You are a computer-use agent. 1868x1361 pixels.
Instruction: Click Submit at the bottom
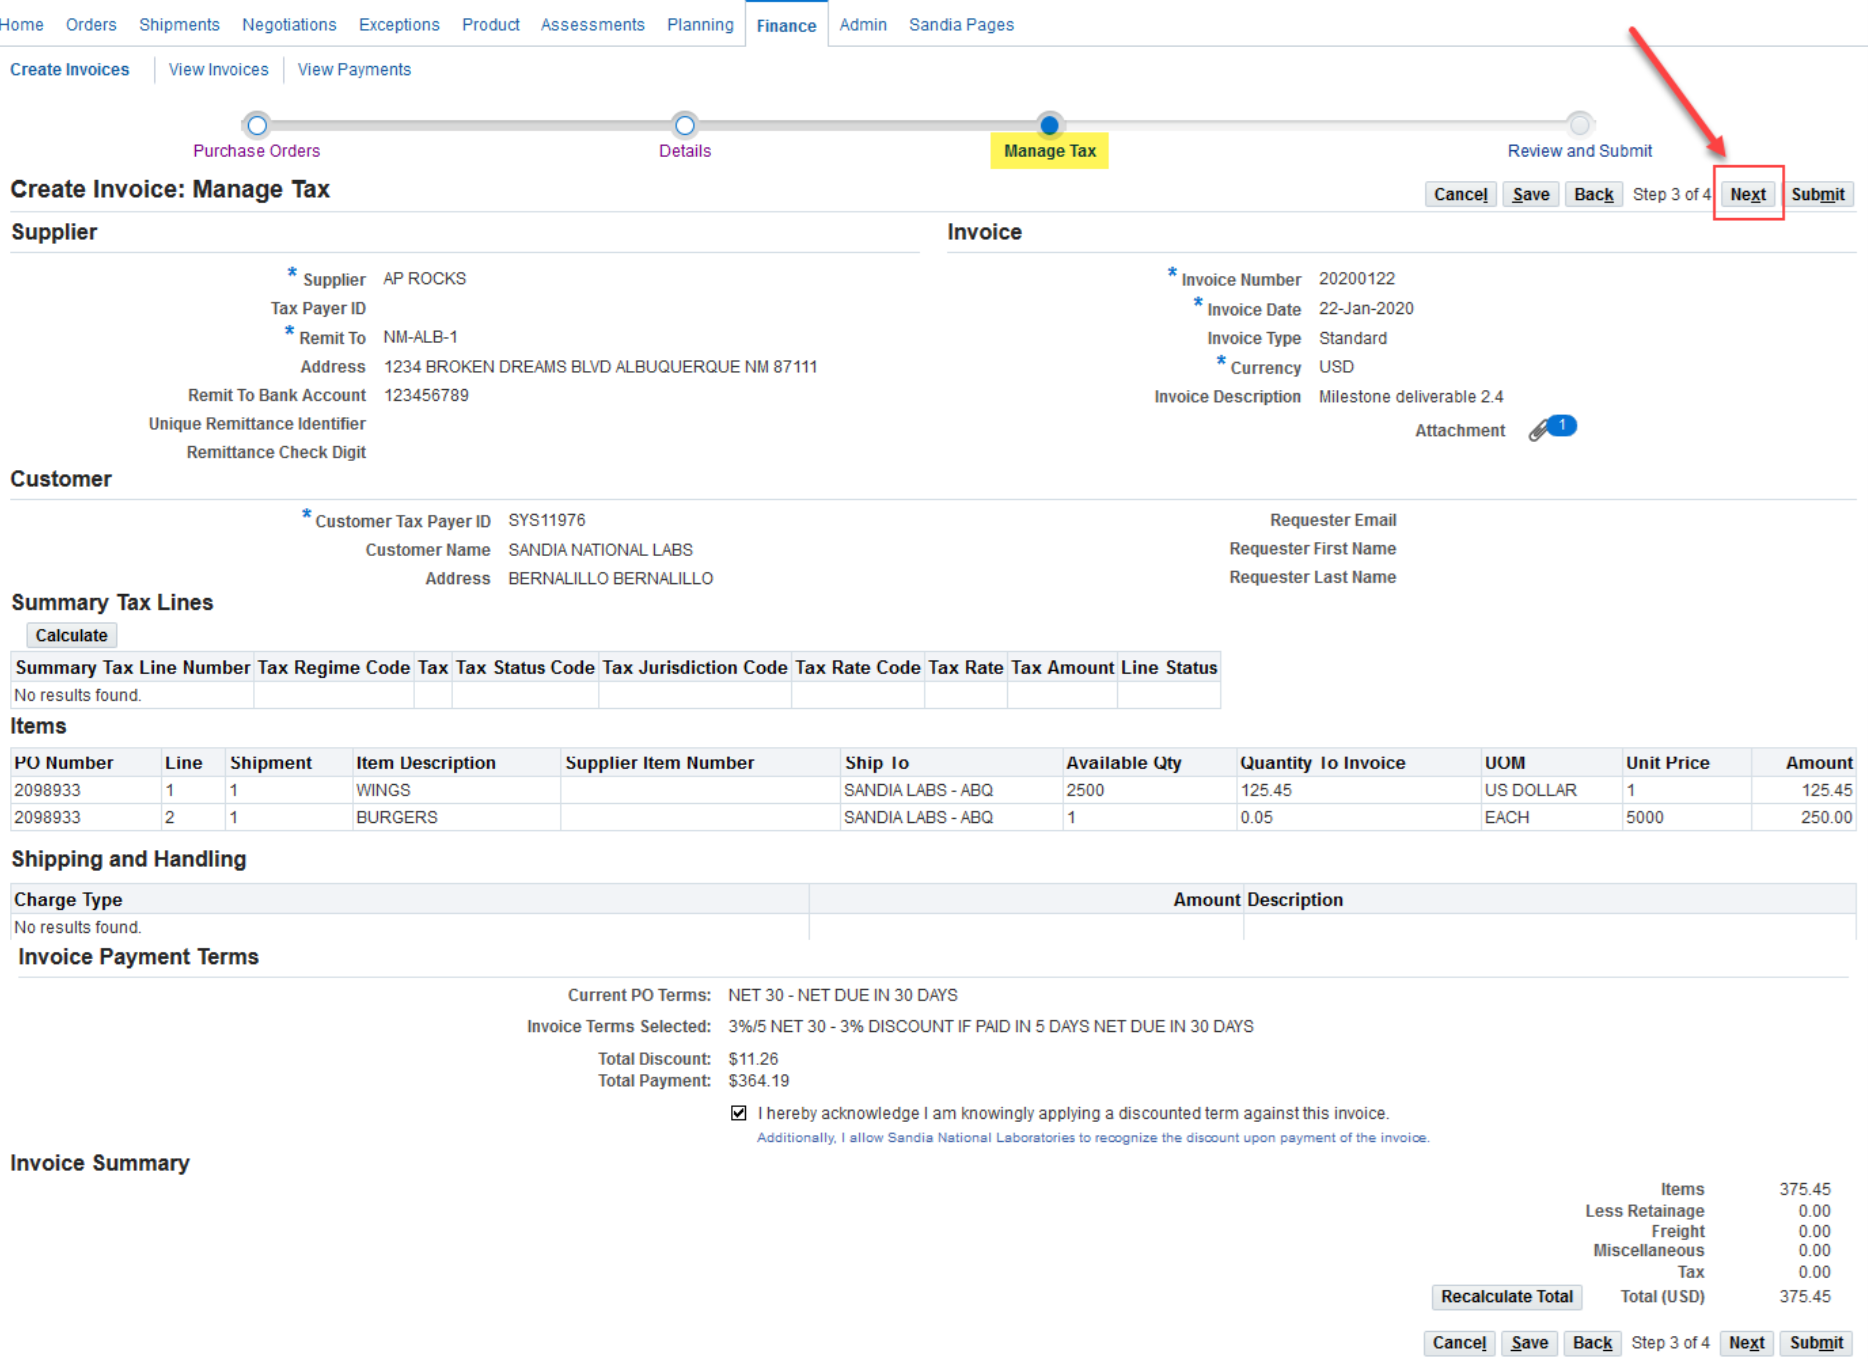coord(1816,1343)
